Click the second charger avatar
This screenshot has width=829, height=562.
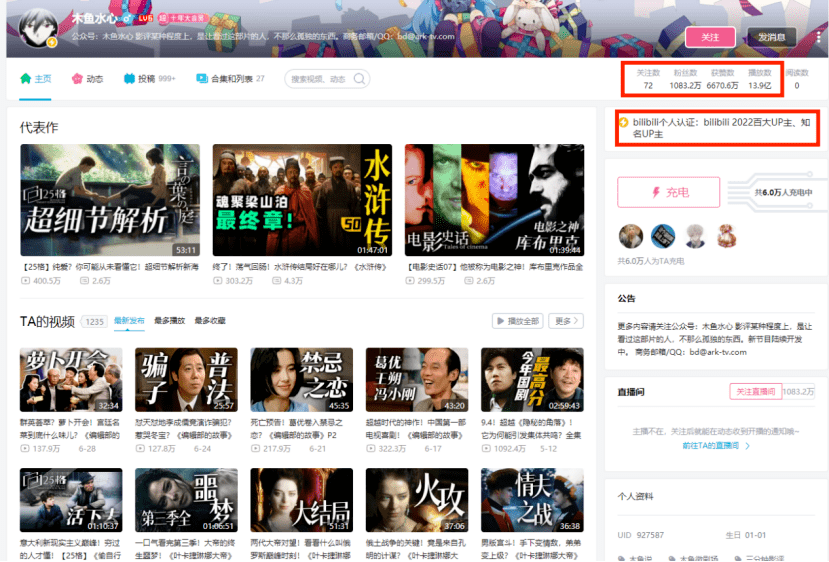pos(663,236)
